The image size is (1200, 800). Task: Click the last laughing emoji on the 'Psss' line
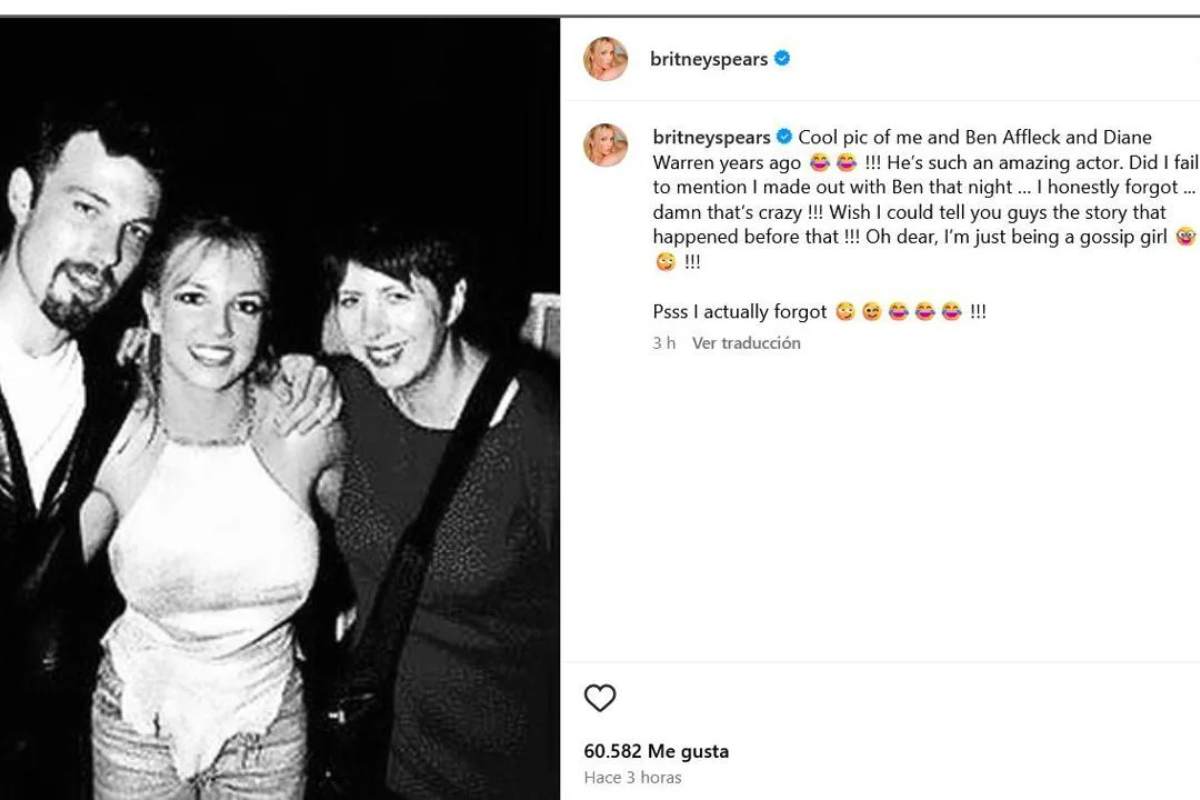coord(951,312)
